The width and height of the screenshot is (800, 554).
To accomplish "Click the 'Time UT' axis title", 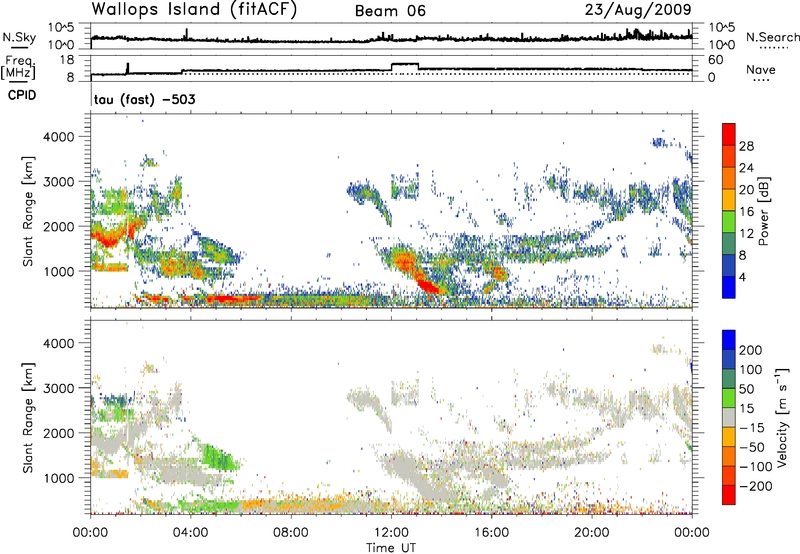I will pos(391,547).
